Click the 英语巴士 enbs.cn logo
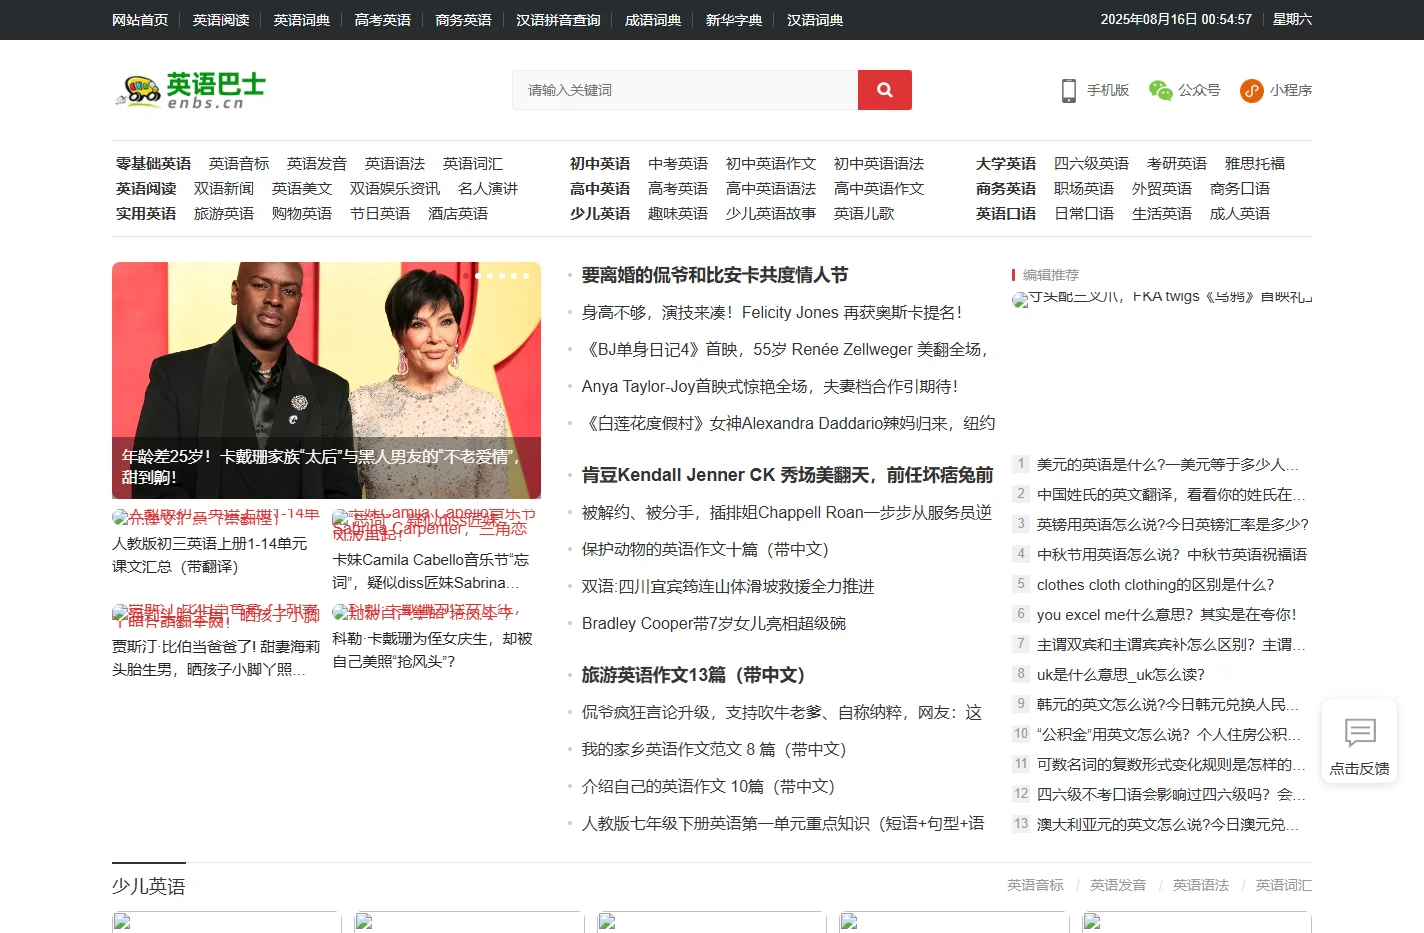This screenshot has height=933, width=1424. 192,90
